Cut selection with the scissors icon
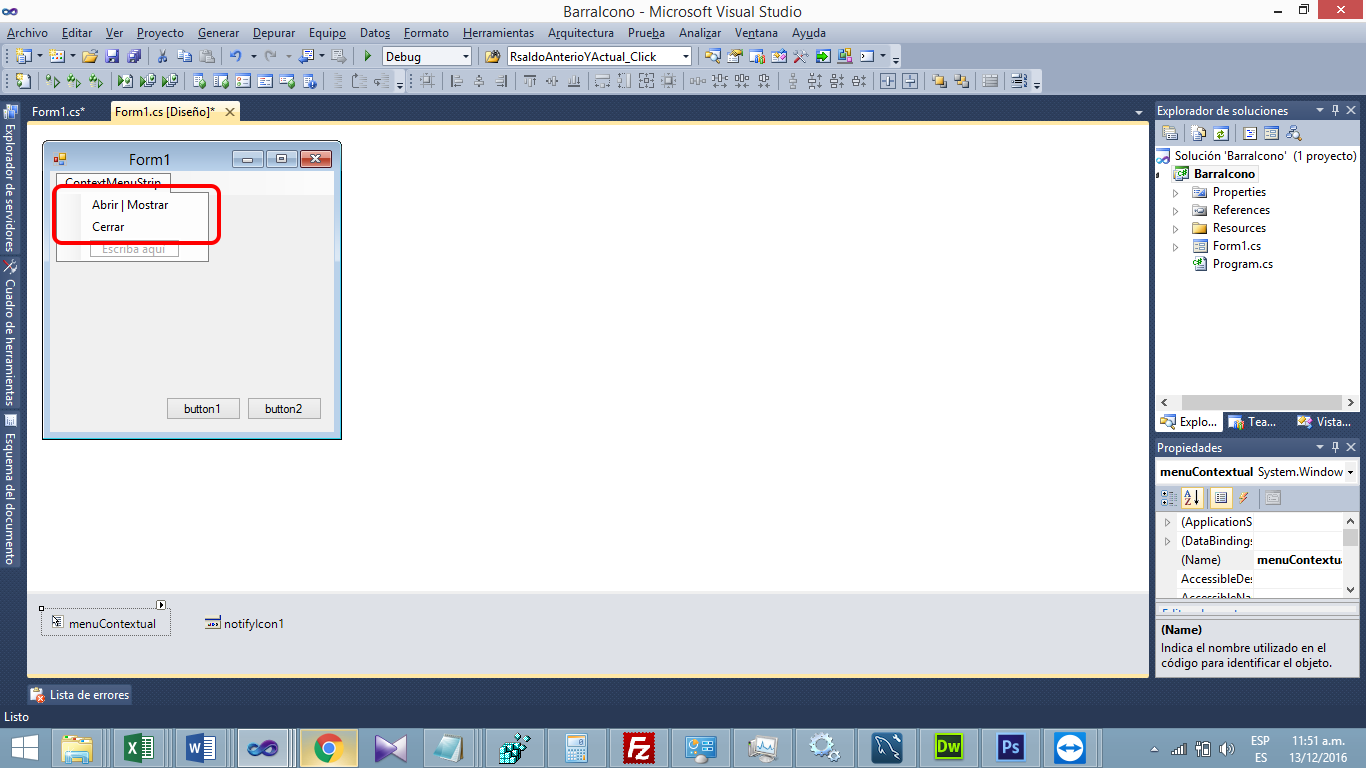 162,57
